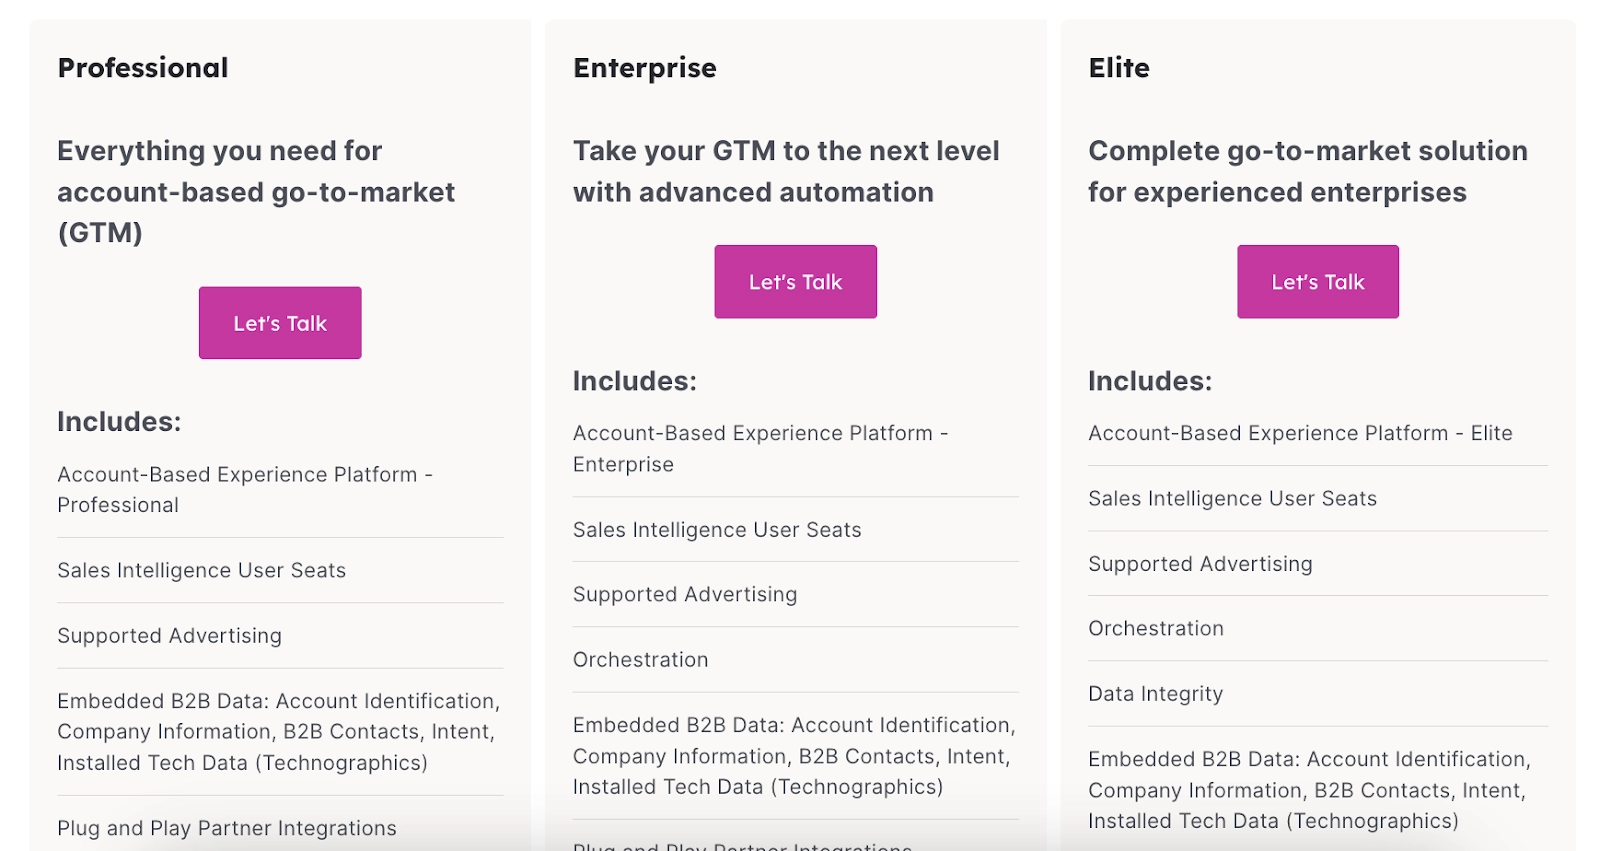Click Supported Advertising in the Enterprise list
The image size is (1600, 851).
(684, 595)
